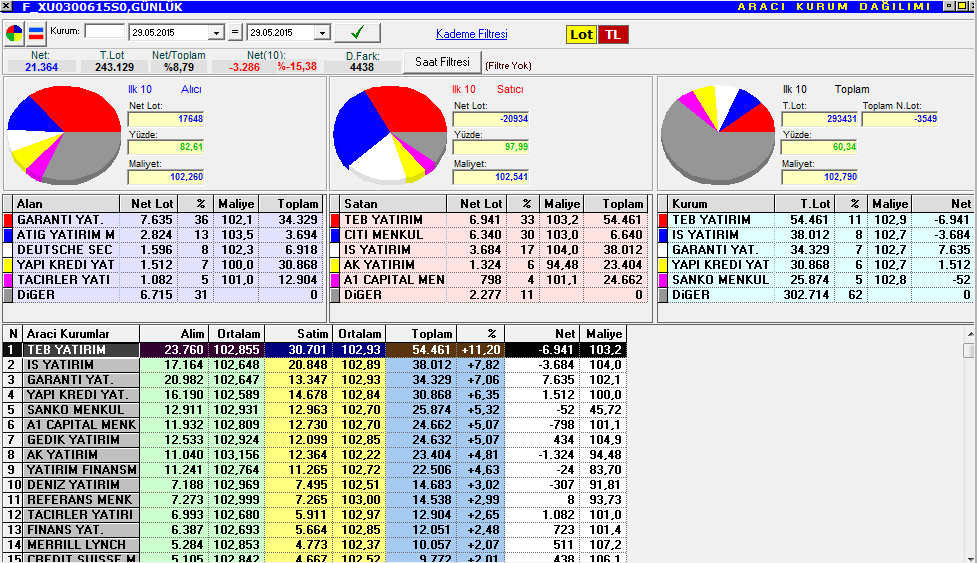Click the Satıcı sellers pie chart
The height and width of the screenshot is (563, 977).
tap(390, 135)
